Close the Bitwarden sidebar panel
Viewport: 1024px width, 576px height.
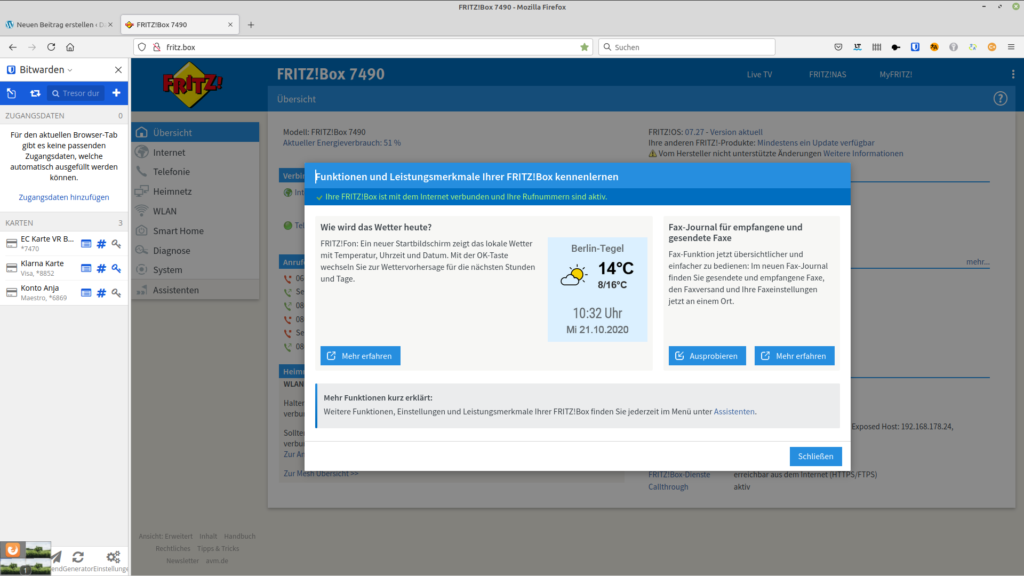[118, 70]
